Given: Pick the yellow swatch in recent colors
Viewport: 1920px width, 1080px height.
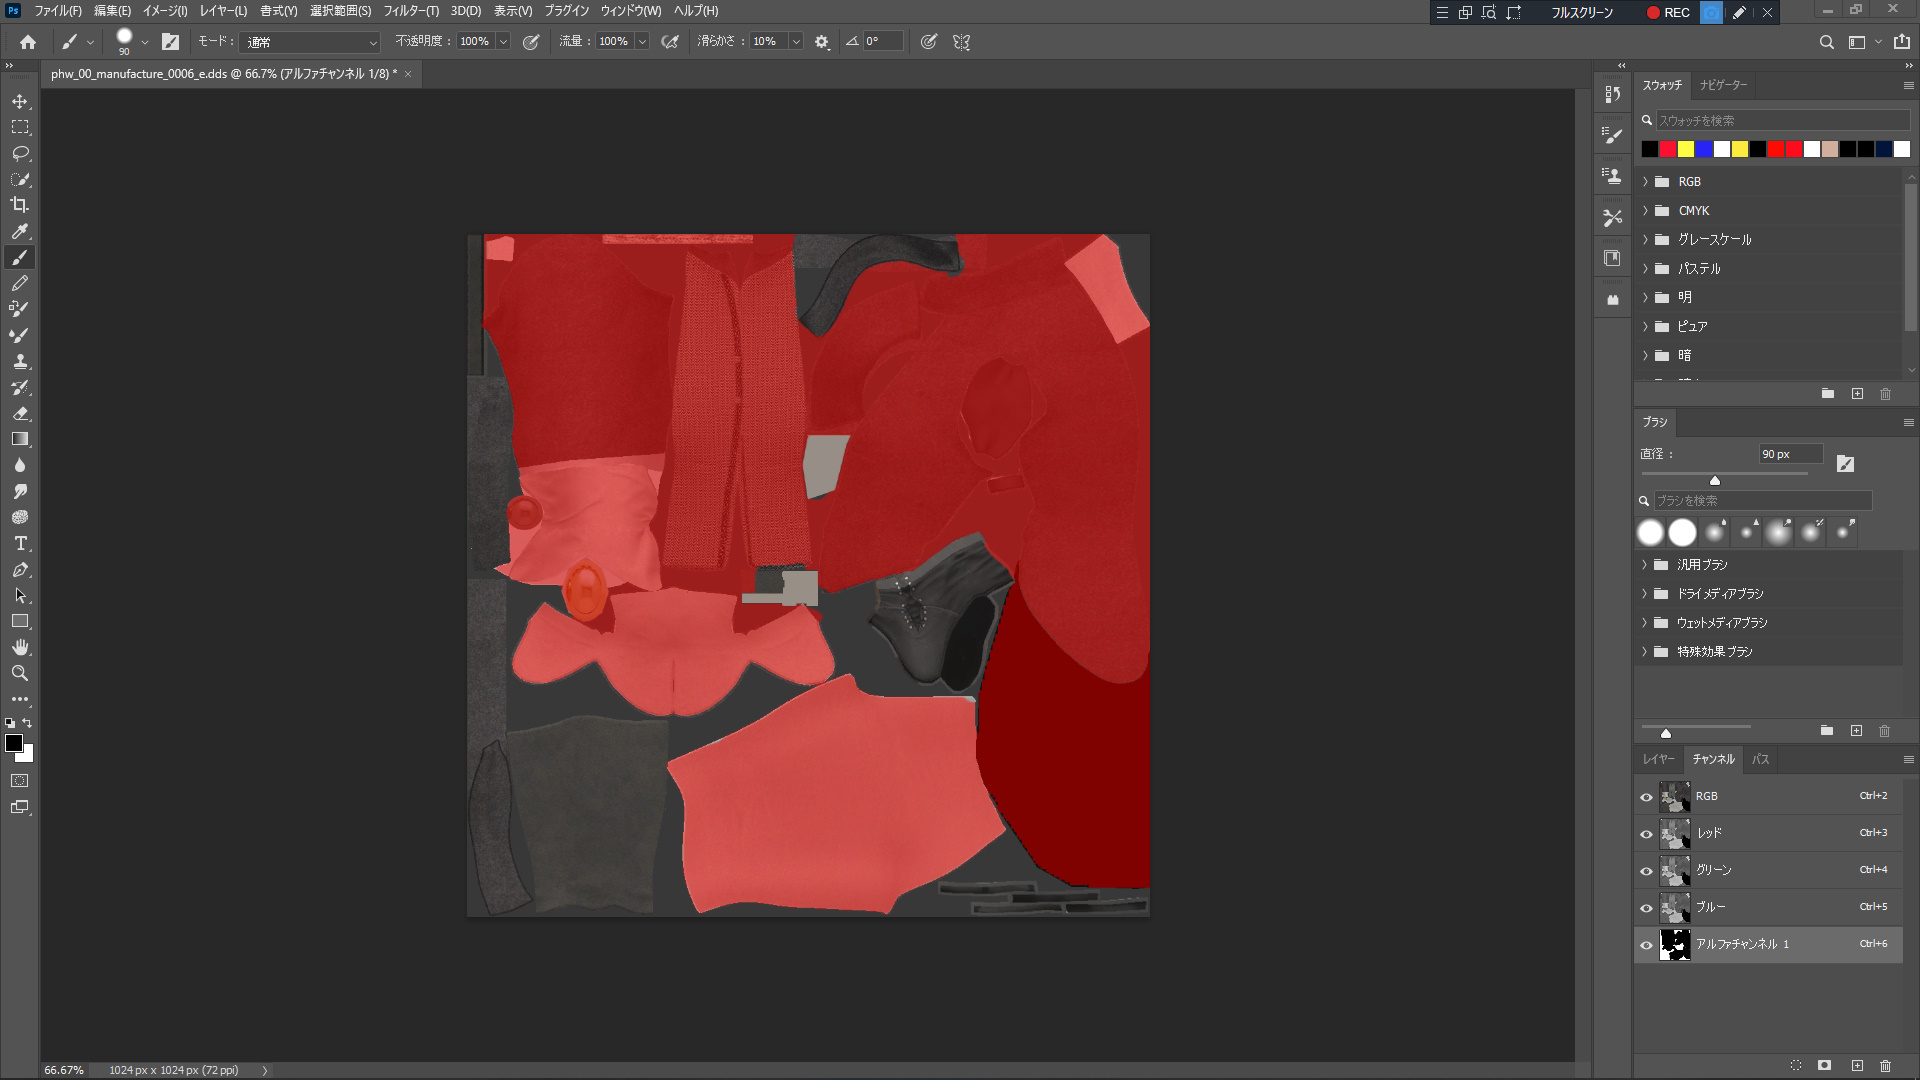Looking at the screenshot, I should coord(1686,149).
